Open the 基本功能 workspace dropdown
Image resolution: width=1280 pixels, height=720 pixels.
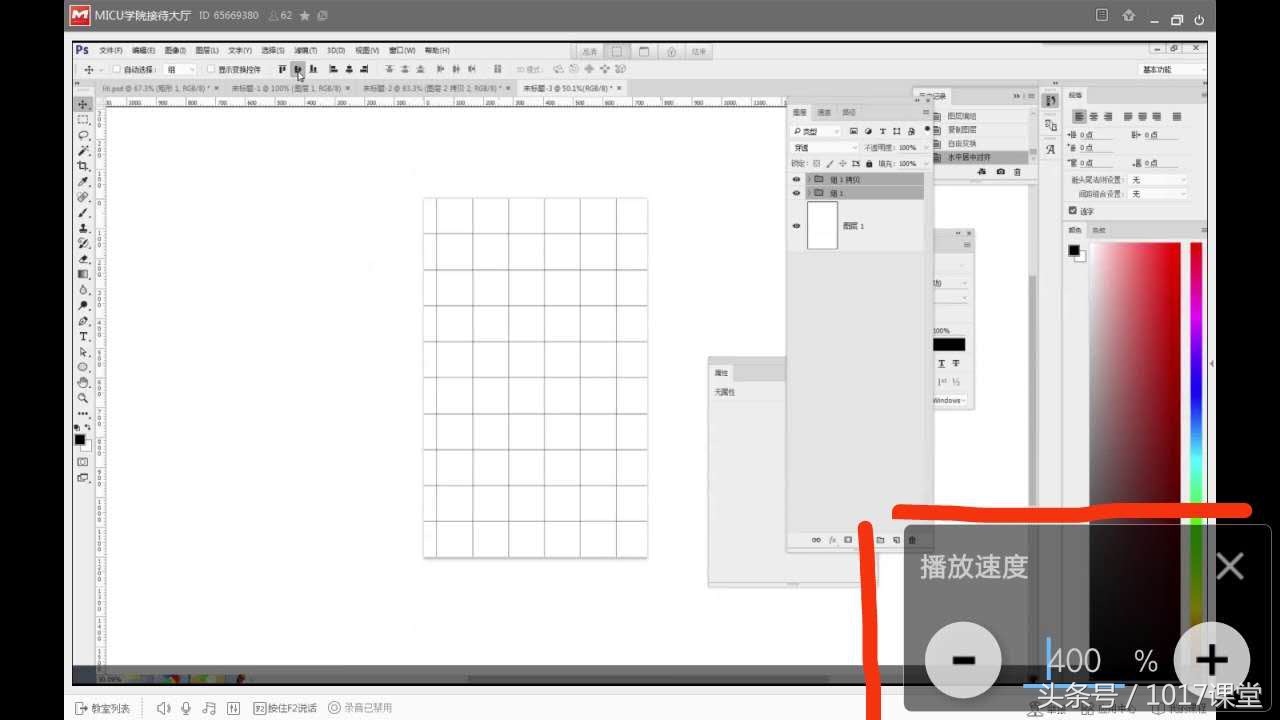pos(1172,69)
